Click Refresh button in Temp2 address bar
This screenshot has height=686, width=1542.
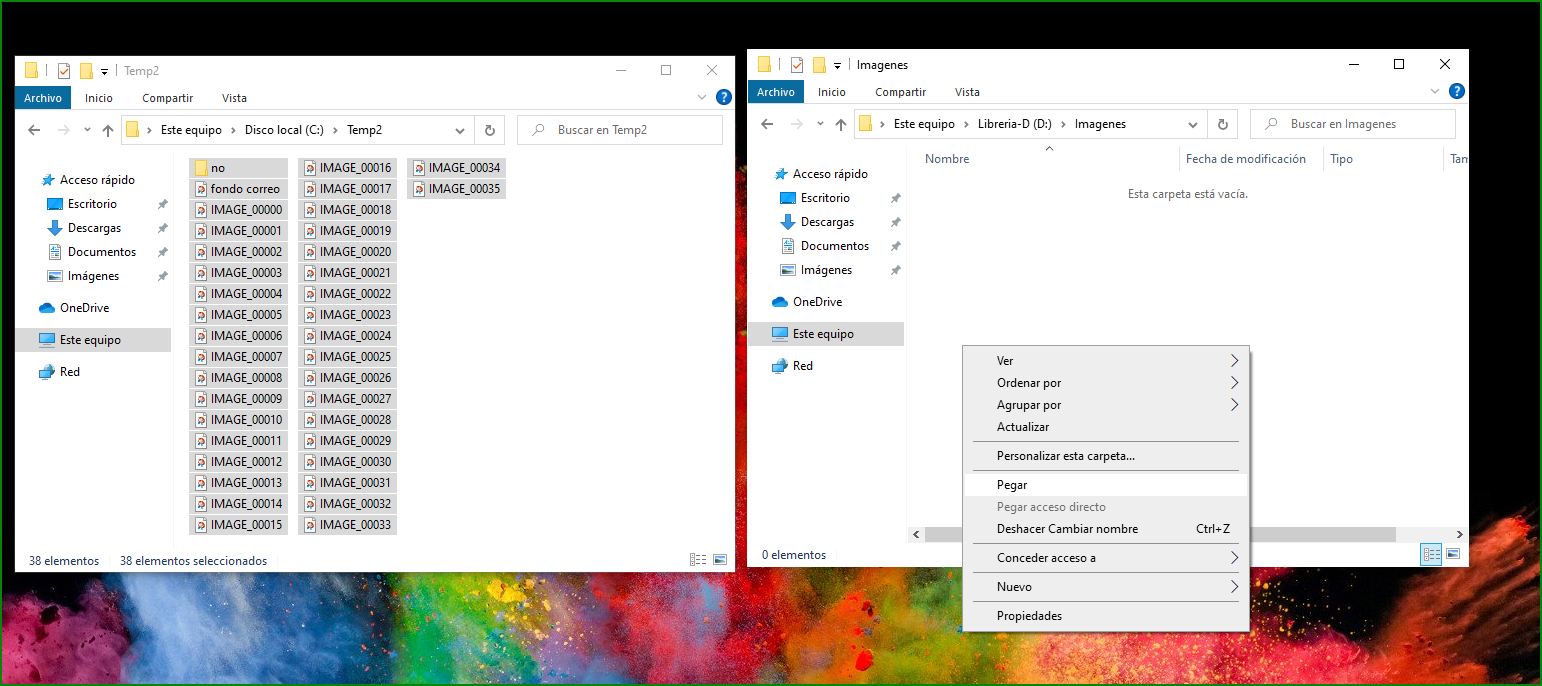click(489, 130)
